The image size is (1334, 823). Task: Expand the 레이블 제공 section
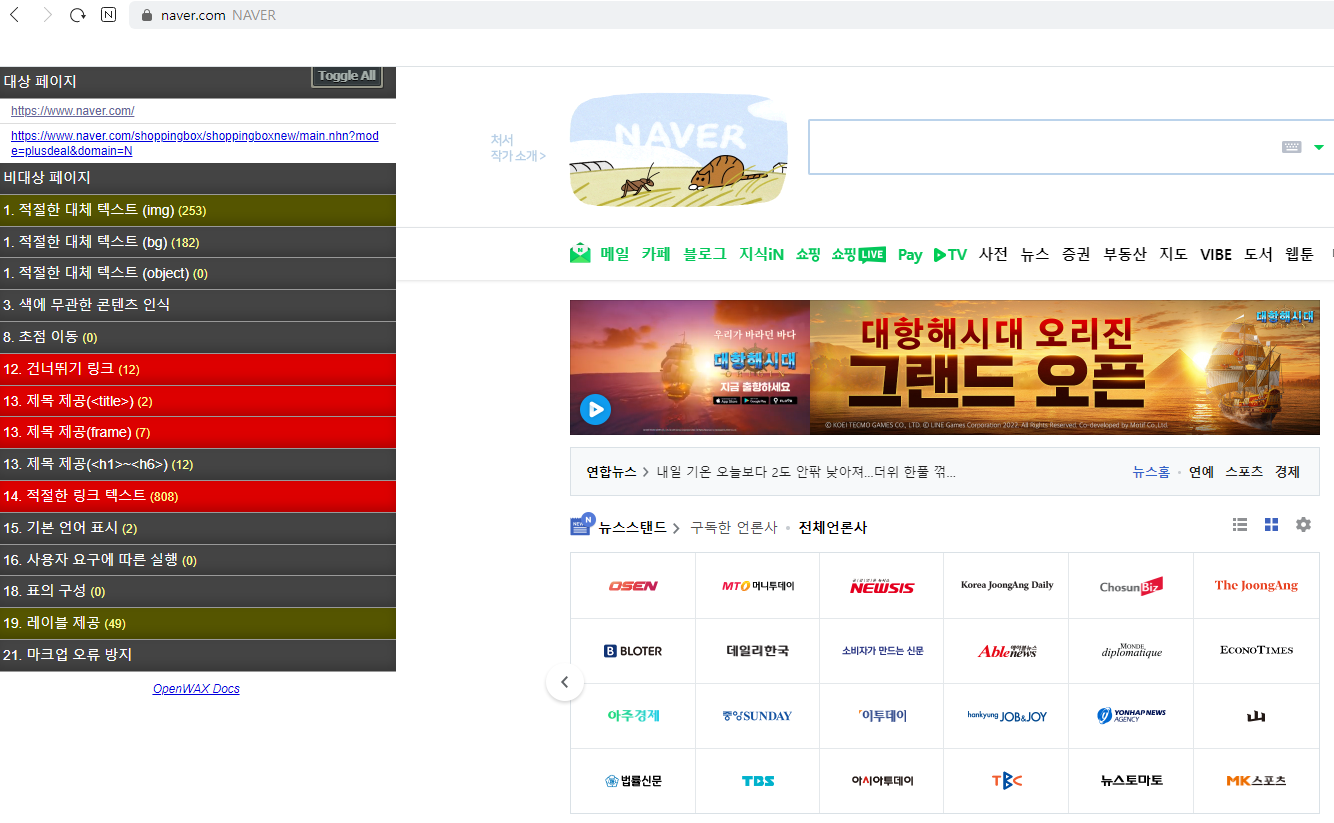point(198,623)
